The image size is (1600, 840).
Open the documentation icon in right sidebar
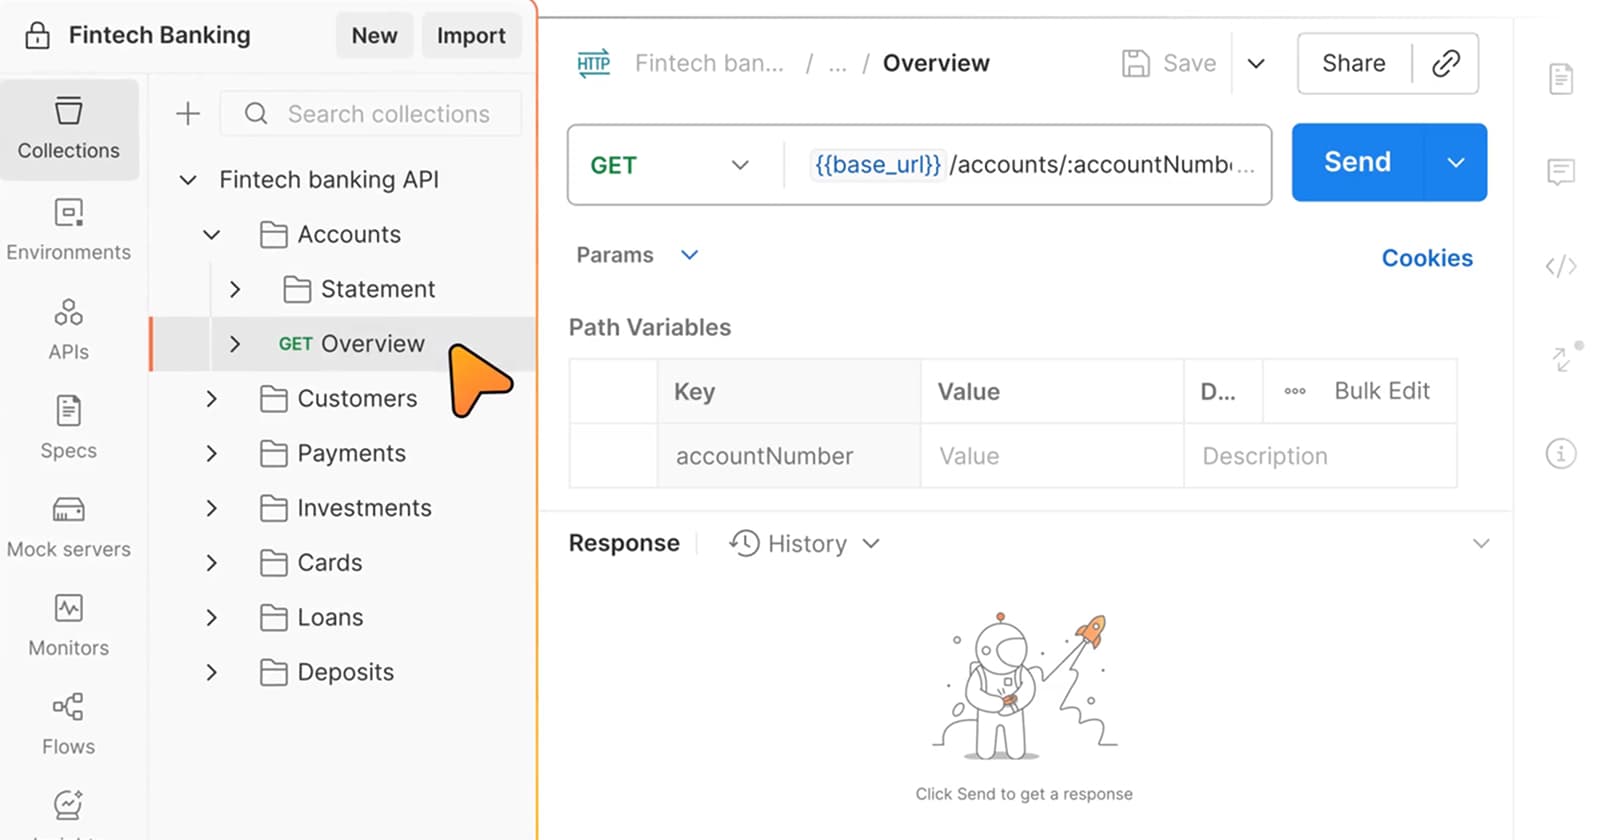(x=1561, y=78)
